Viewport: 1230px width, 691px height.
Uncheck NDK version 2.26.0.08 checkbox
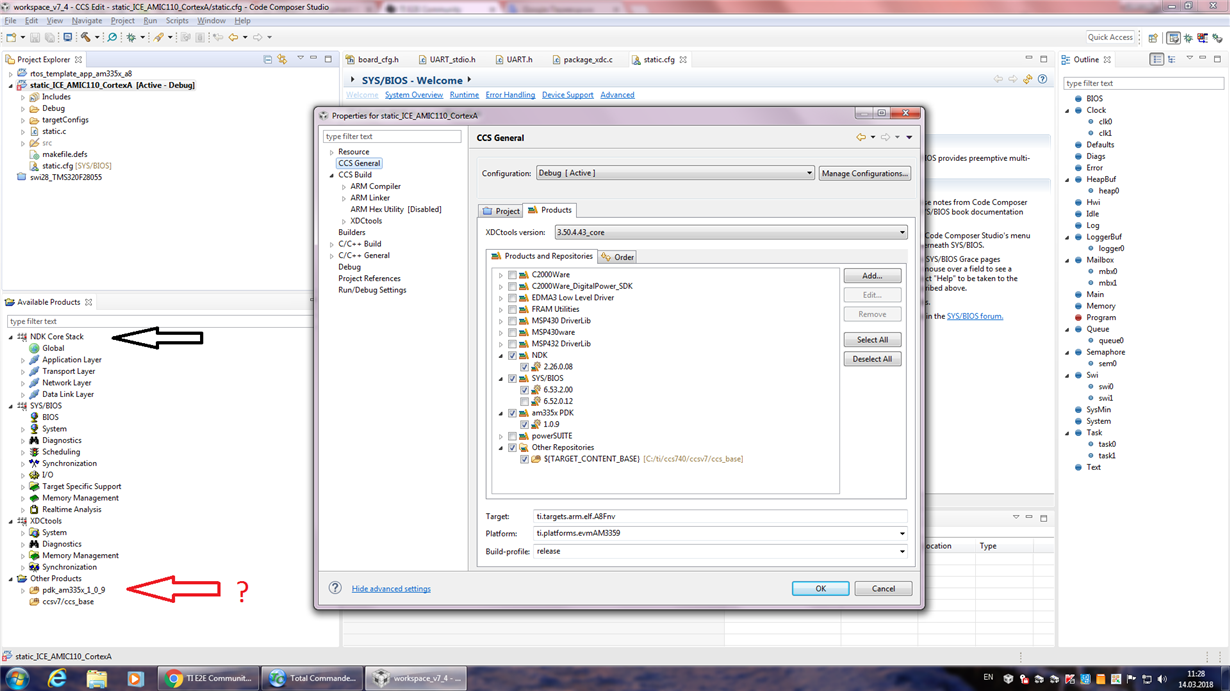pos(525,367)
